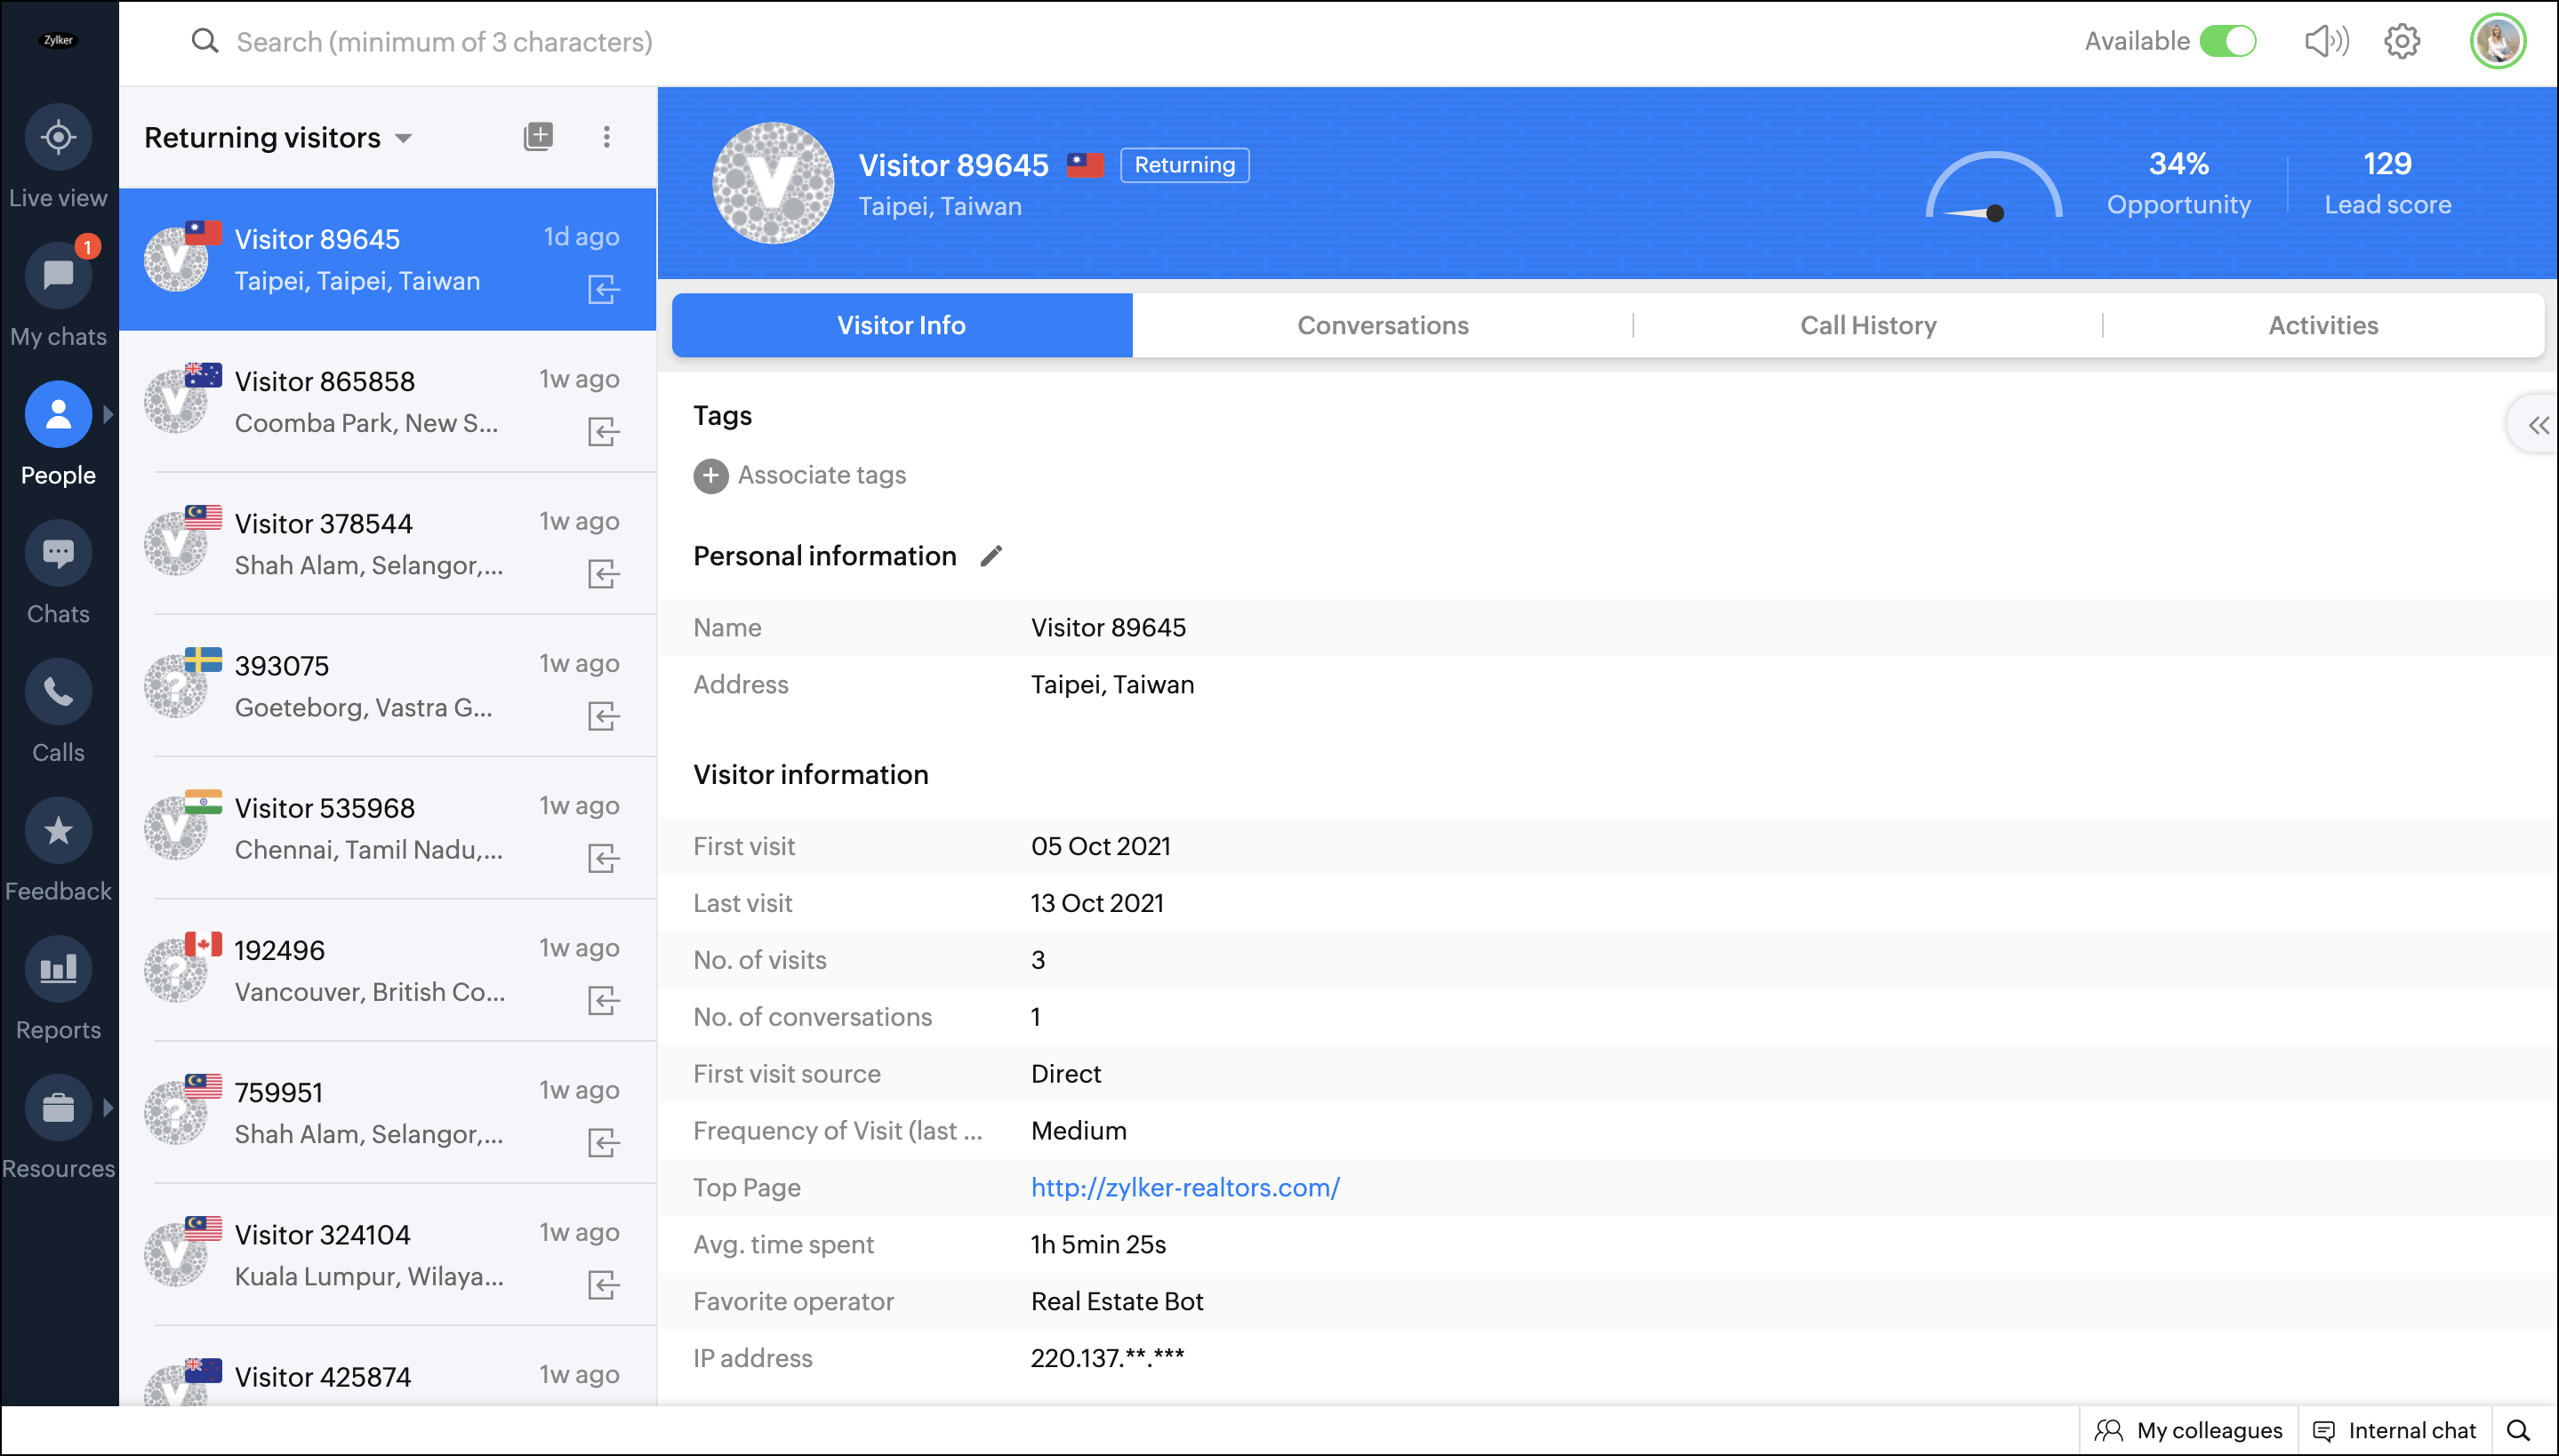Switch to the Conversations tab
The width and height of the screenshot is (2559, 1456).
pyautogui.click(x=1382, y=325)
